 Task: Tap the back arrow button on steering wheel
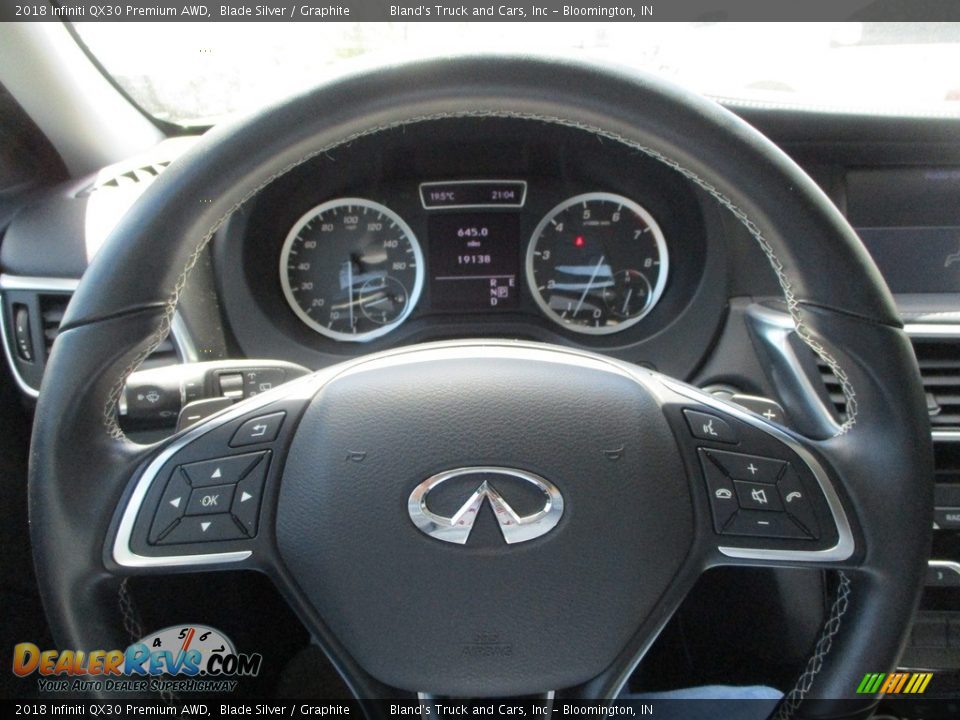(258, 429)
